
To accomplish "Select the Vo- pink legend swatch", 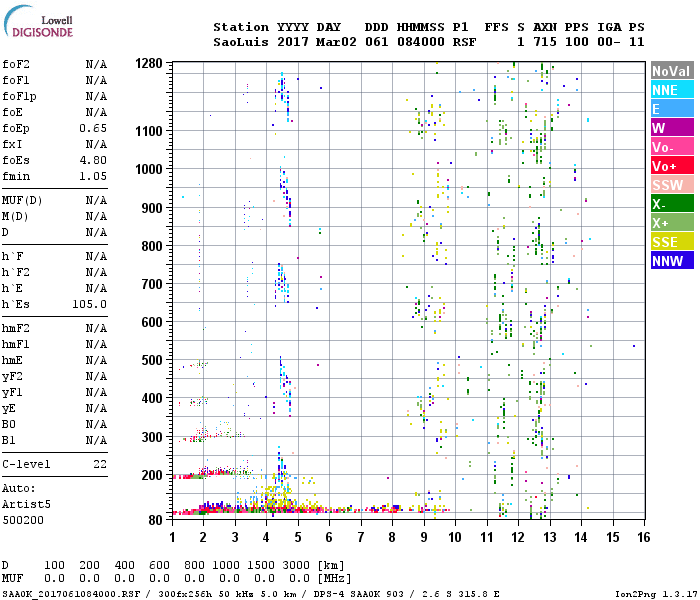I will 672,147.
